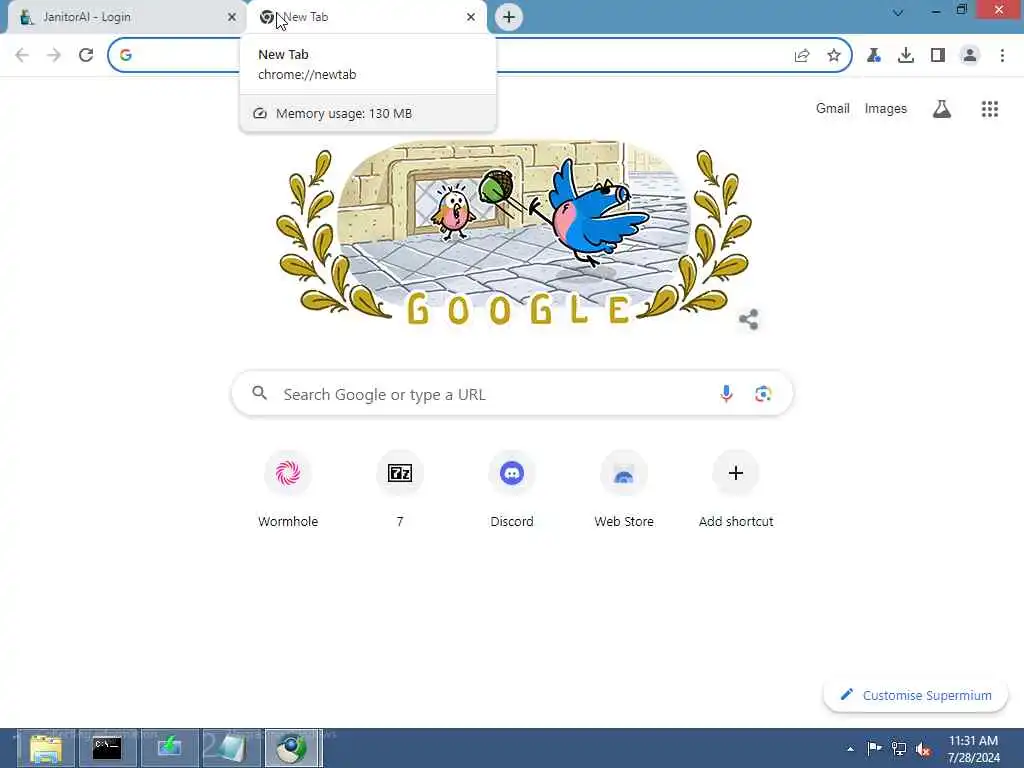Open the experiments flask icon in the toolbar

coord(874,56)
